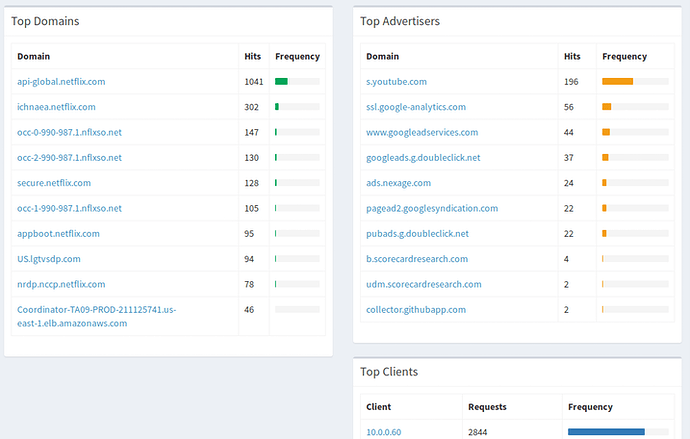
Task: Open nrdp.nccp.netflix.com link
Action: (61, 284)
